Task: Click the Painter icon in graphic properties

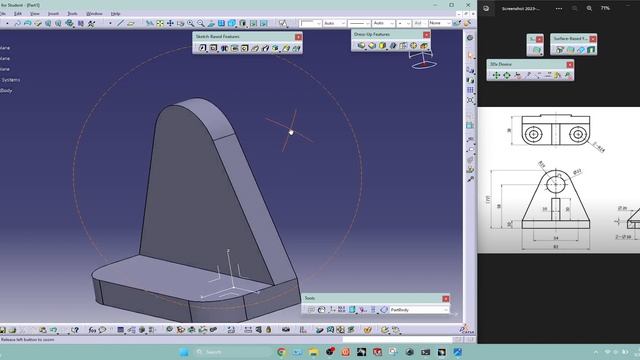Action: tap(457, 24)
